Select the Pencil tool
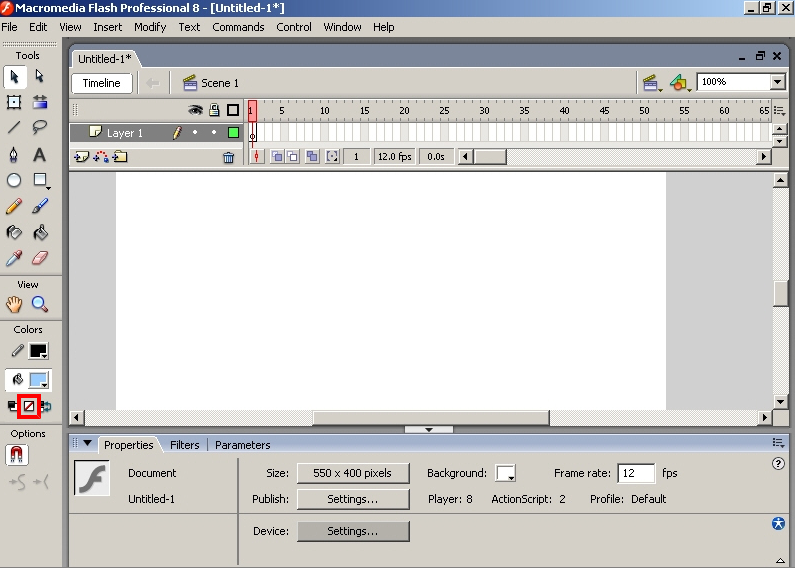The height and width of the screenshot is (569, 795). (x=14, y=206)
